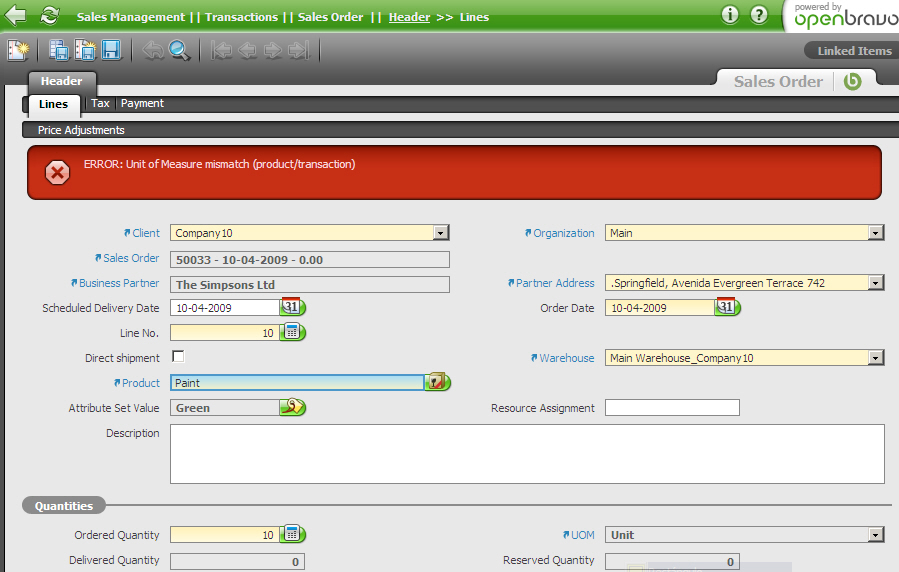Click into the Product field with Paint

[x=297, y=382]
